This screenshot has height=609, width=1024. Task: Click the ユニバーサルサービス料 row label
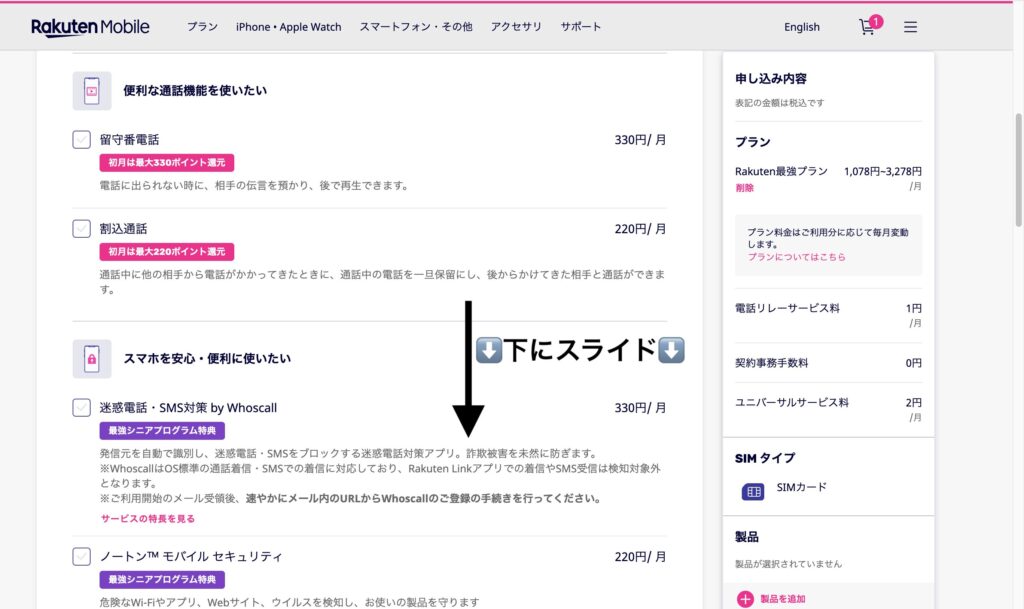coord(792,403)
